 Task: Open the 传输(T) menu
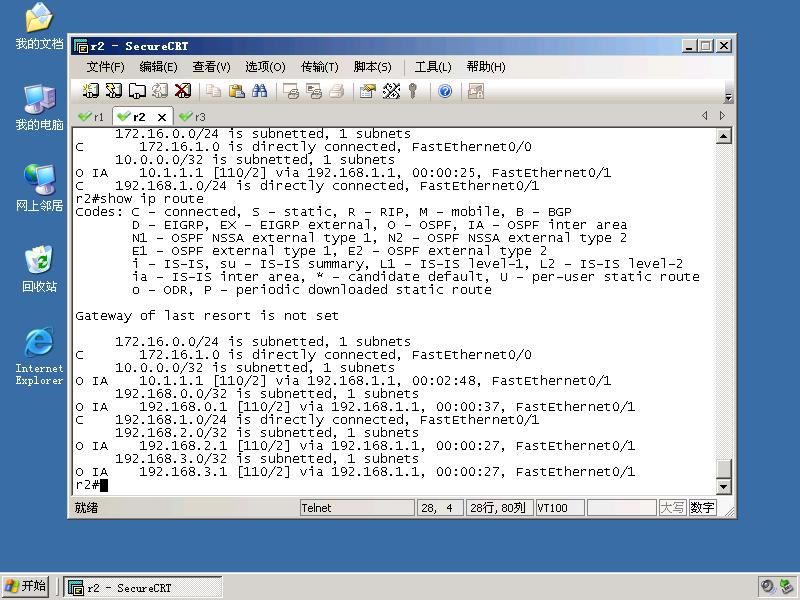[x=319, y=67]
